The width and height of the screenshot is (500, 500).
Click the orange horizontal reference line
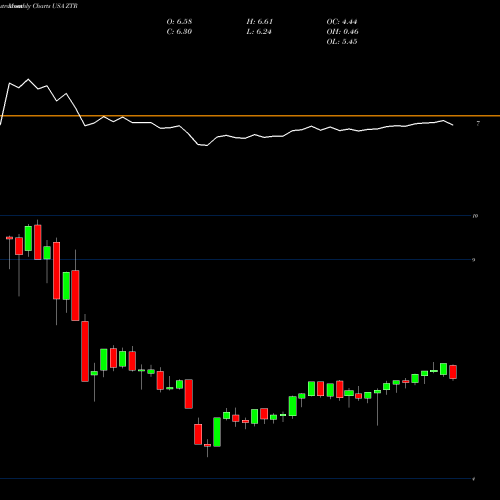[250, 116]
